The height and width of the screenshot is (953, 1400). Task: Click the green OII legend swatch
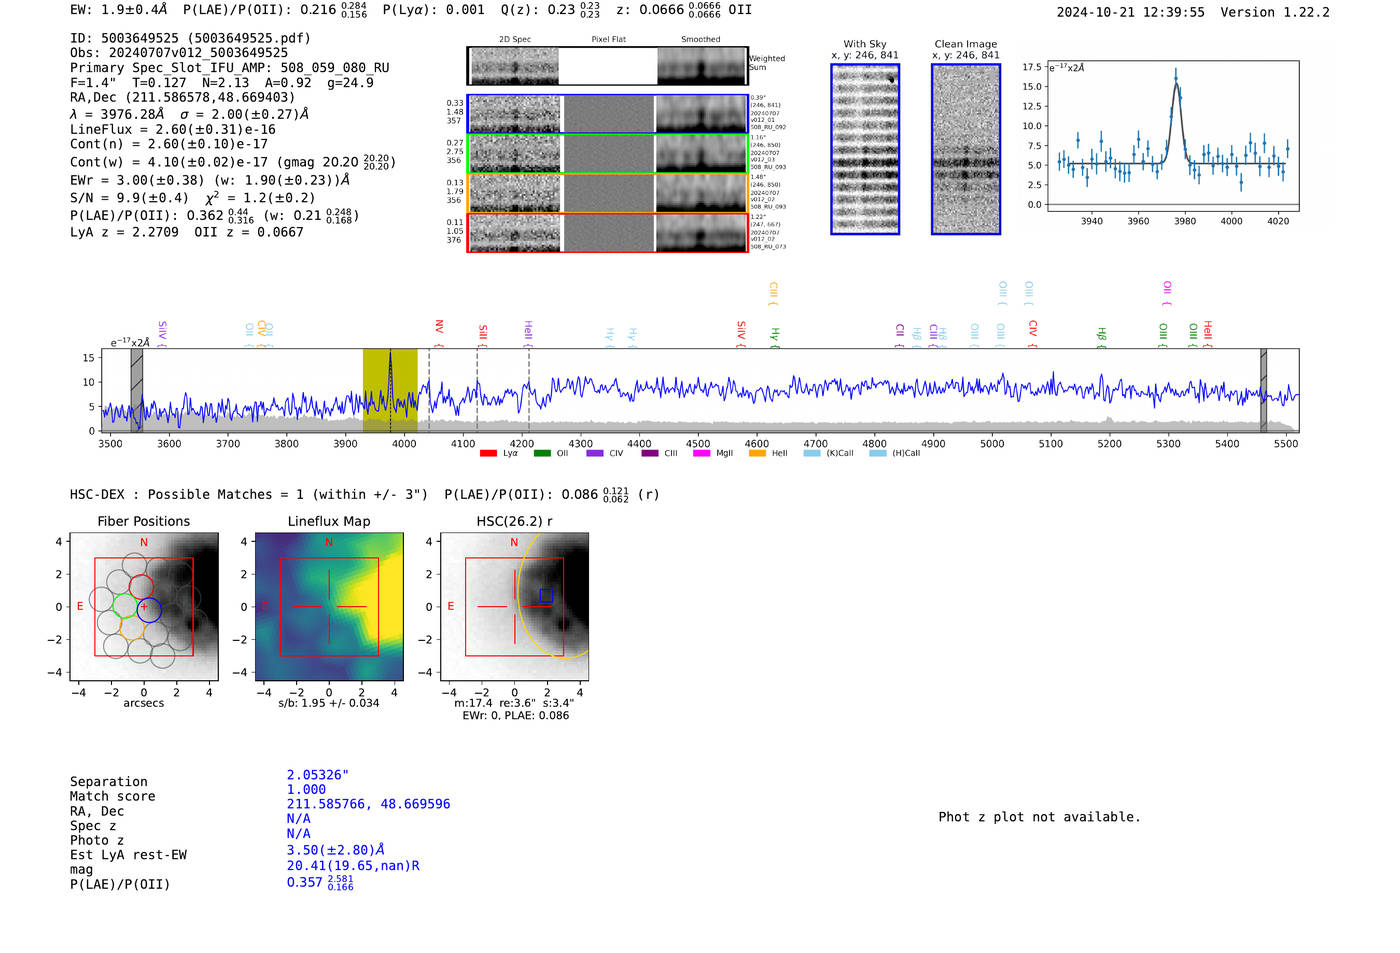point(542,454)
